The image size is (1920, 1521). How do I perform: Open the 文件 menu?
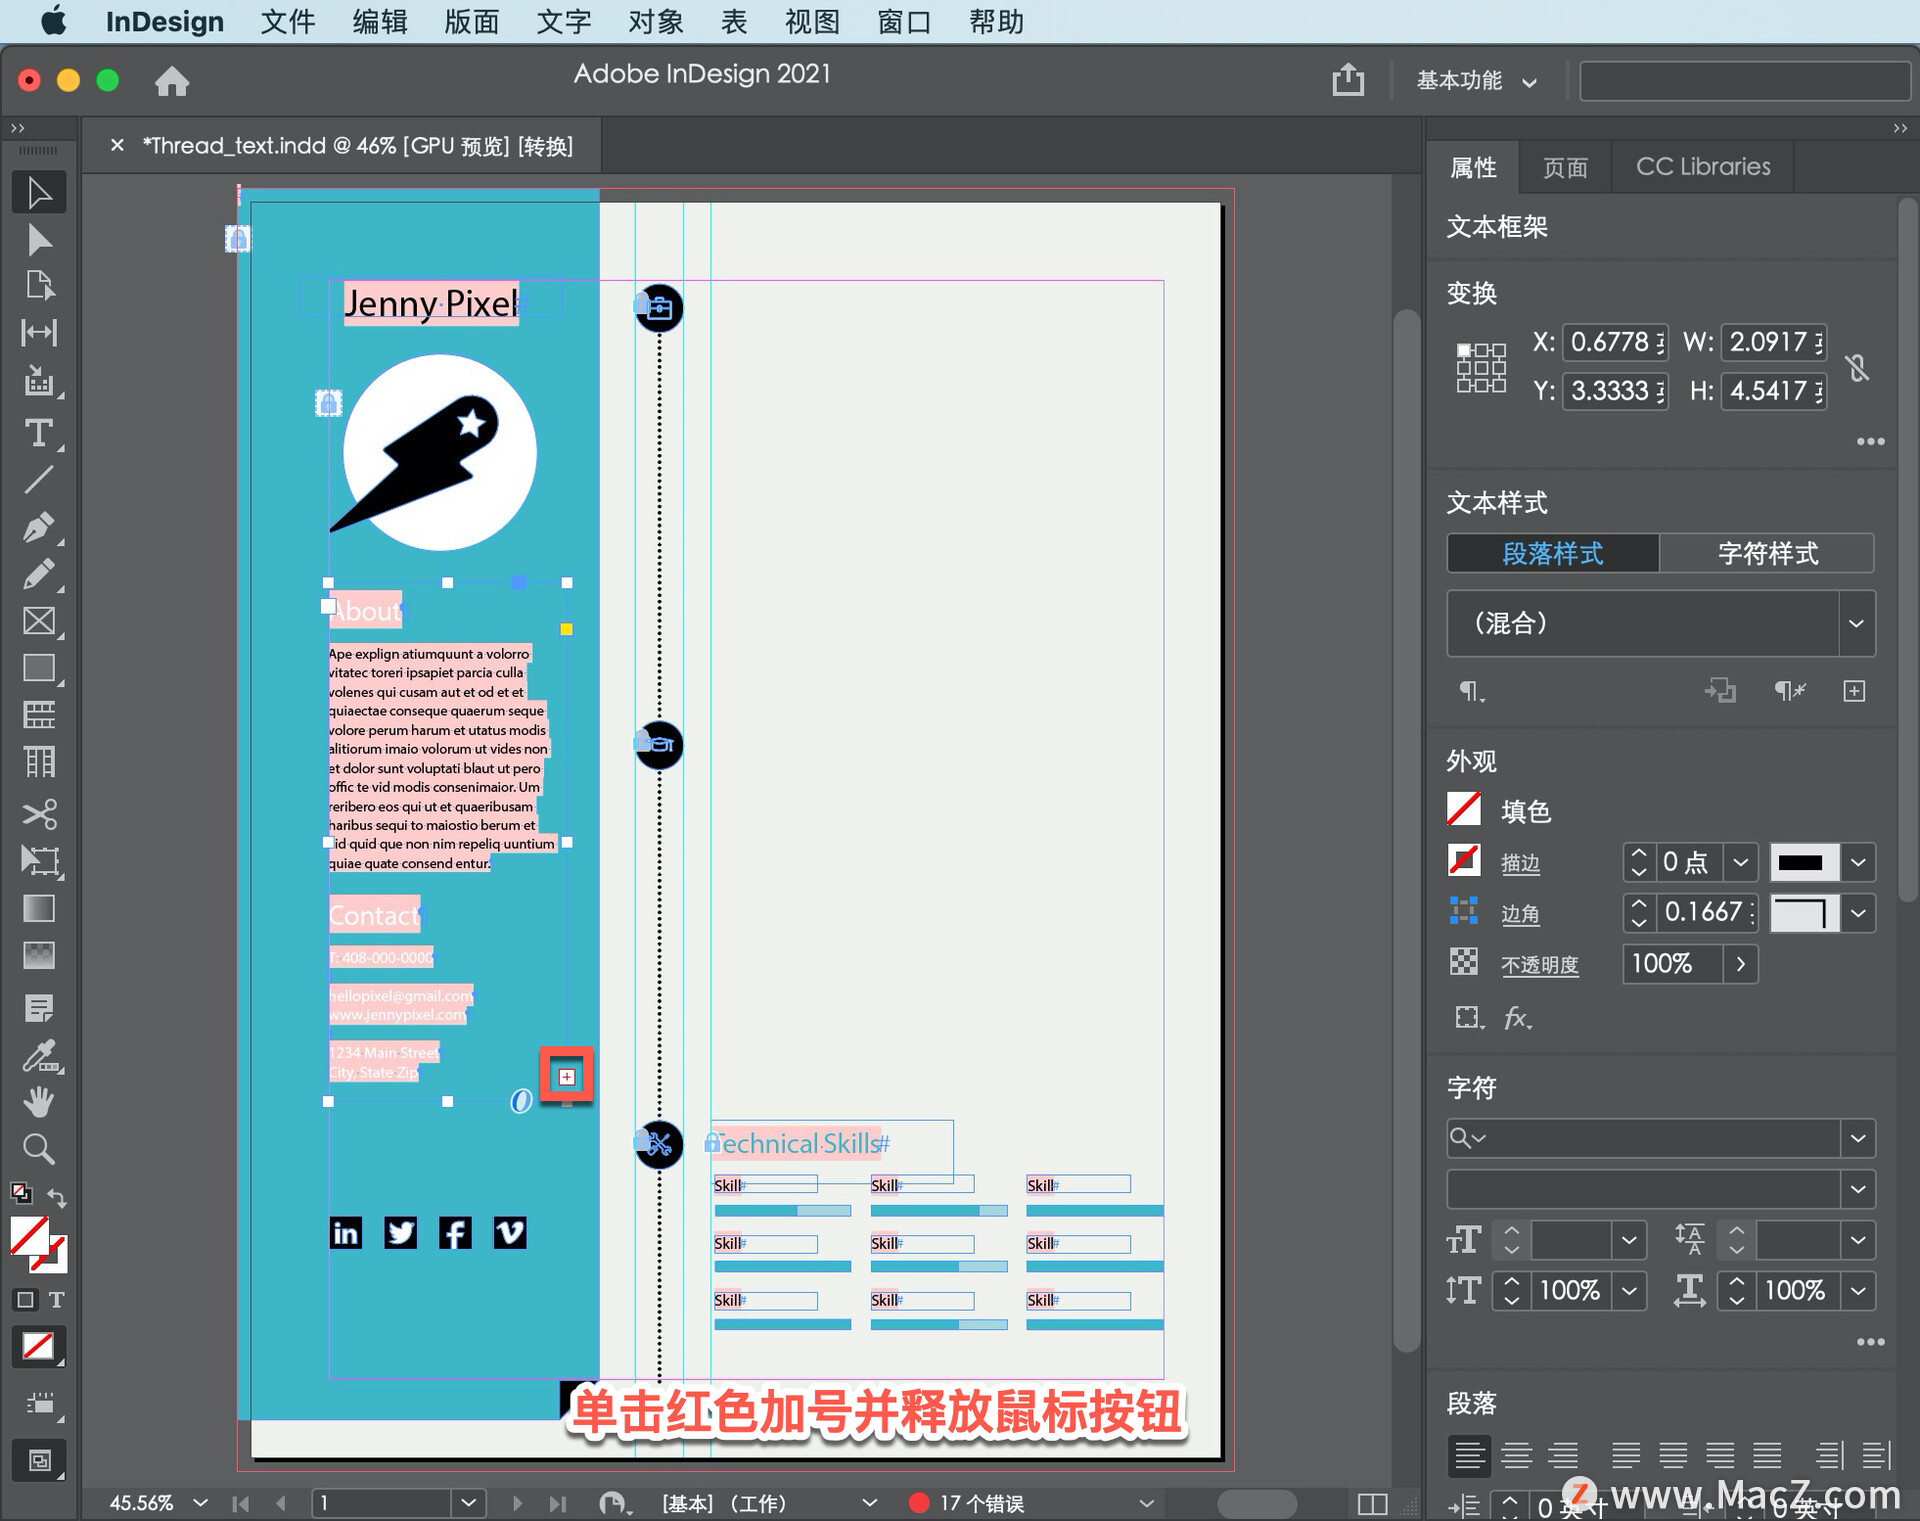pos(288,21)
